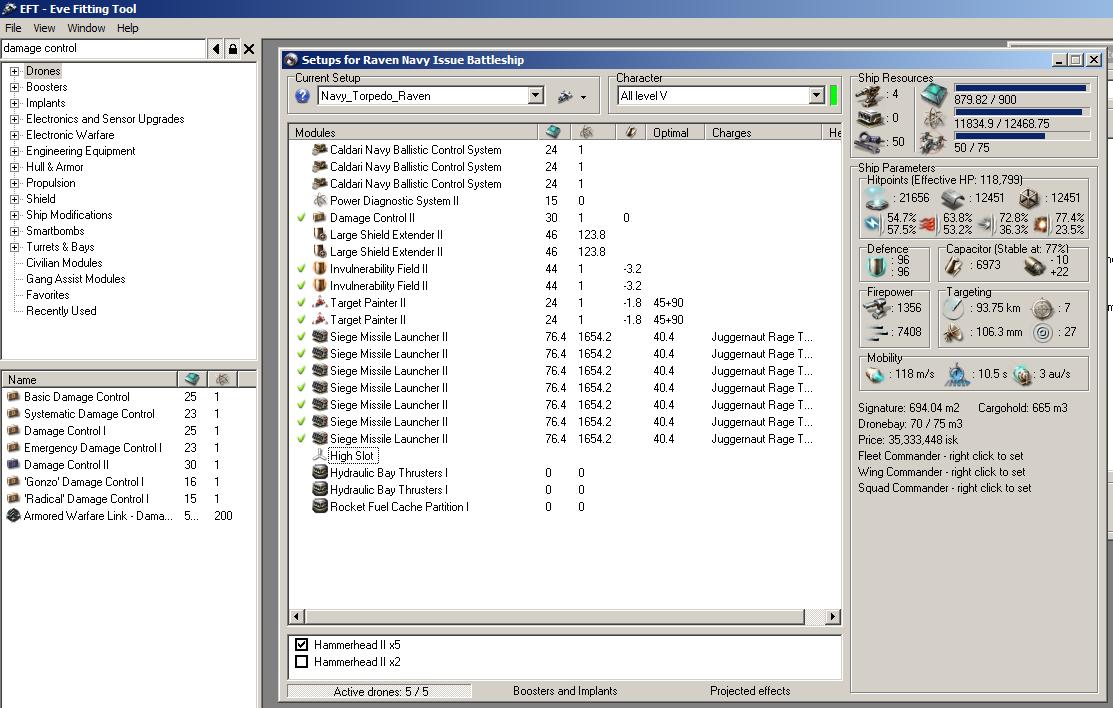Open the View menu

44,28
